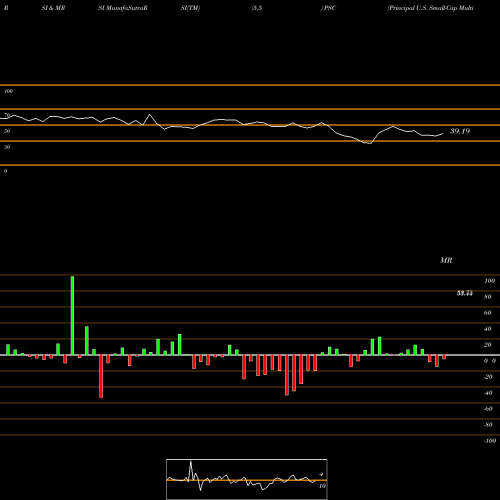Click the 'SI & MR' header text

53,8
